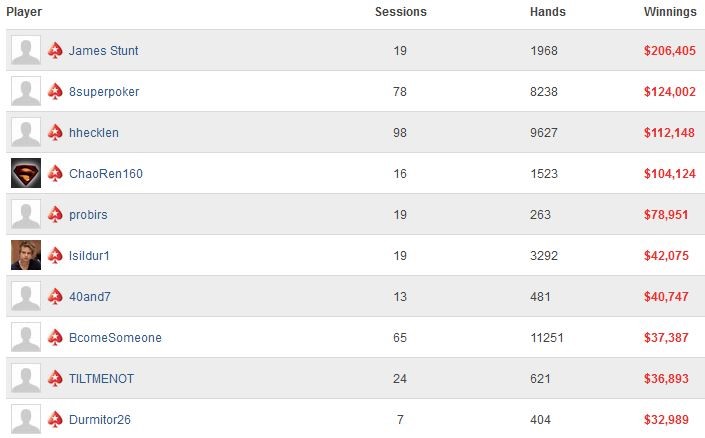705x438 pixels.
Task: Open the ChaoRen160 player name link
Action: (106, 174)
